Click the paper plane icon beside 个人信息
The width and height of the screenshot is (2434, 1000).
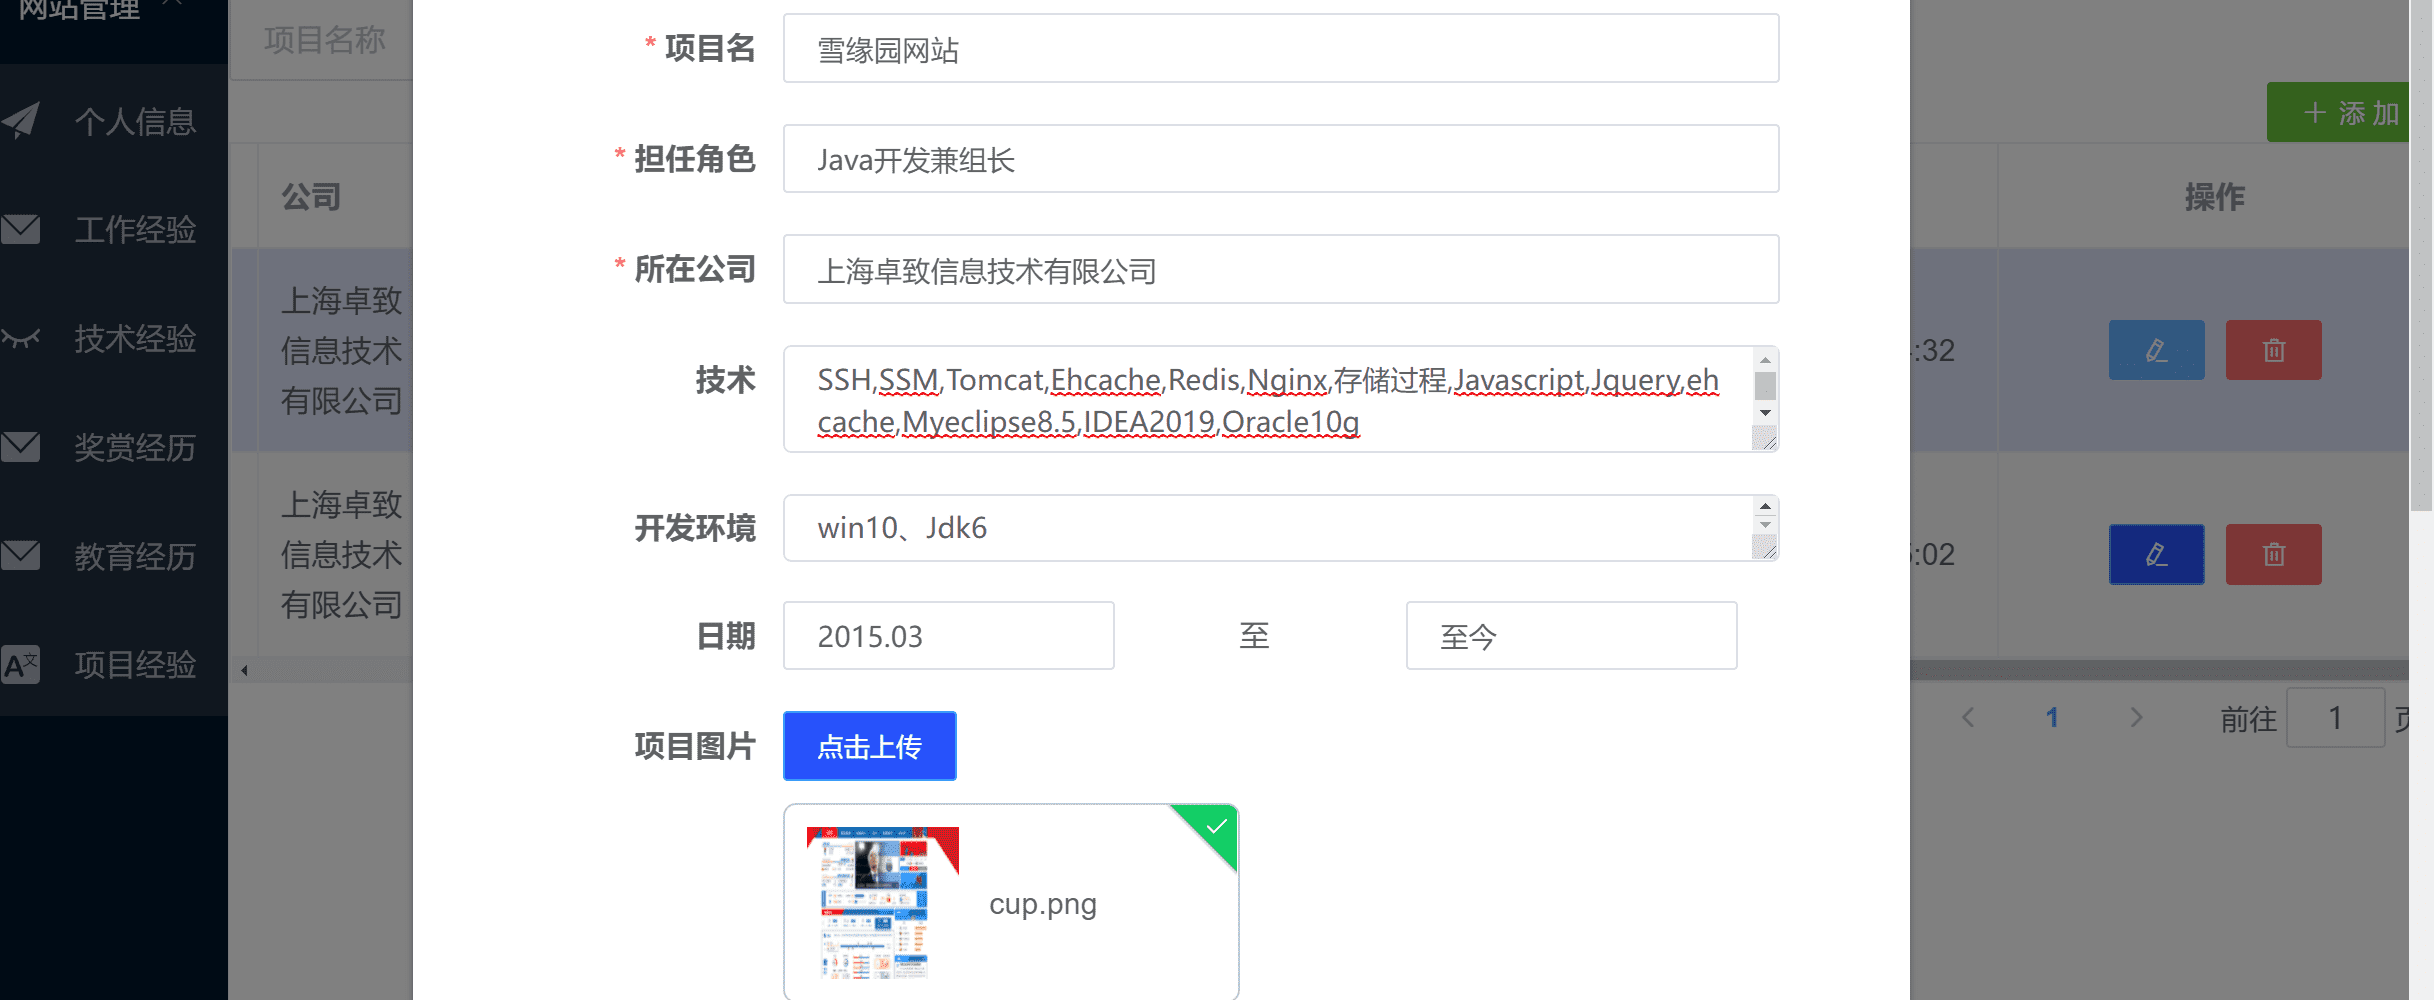(21, 121)
